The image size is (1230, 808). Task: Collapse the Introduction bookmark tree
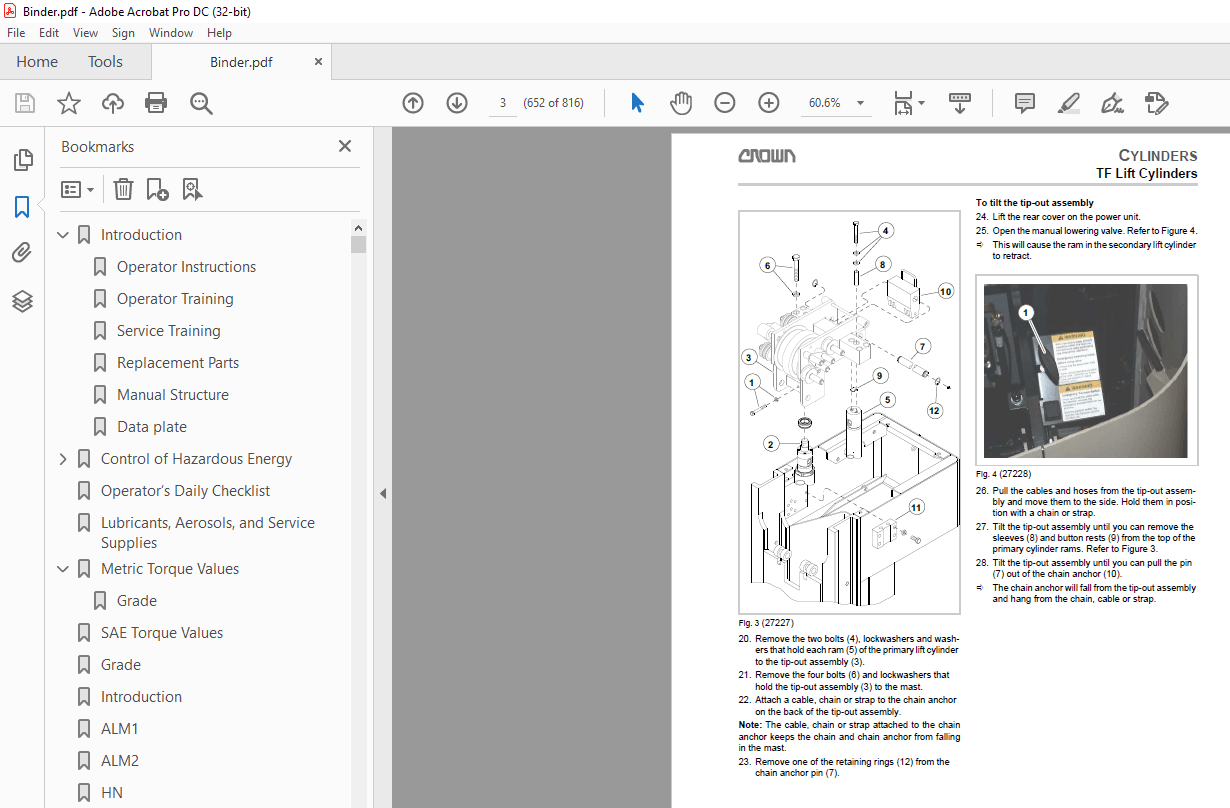(x=63, y=234)
